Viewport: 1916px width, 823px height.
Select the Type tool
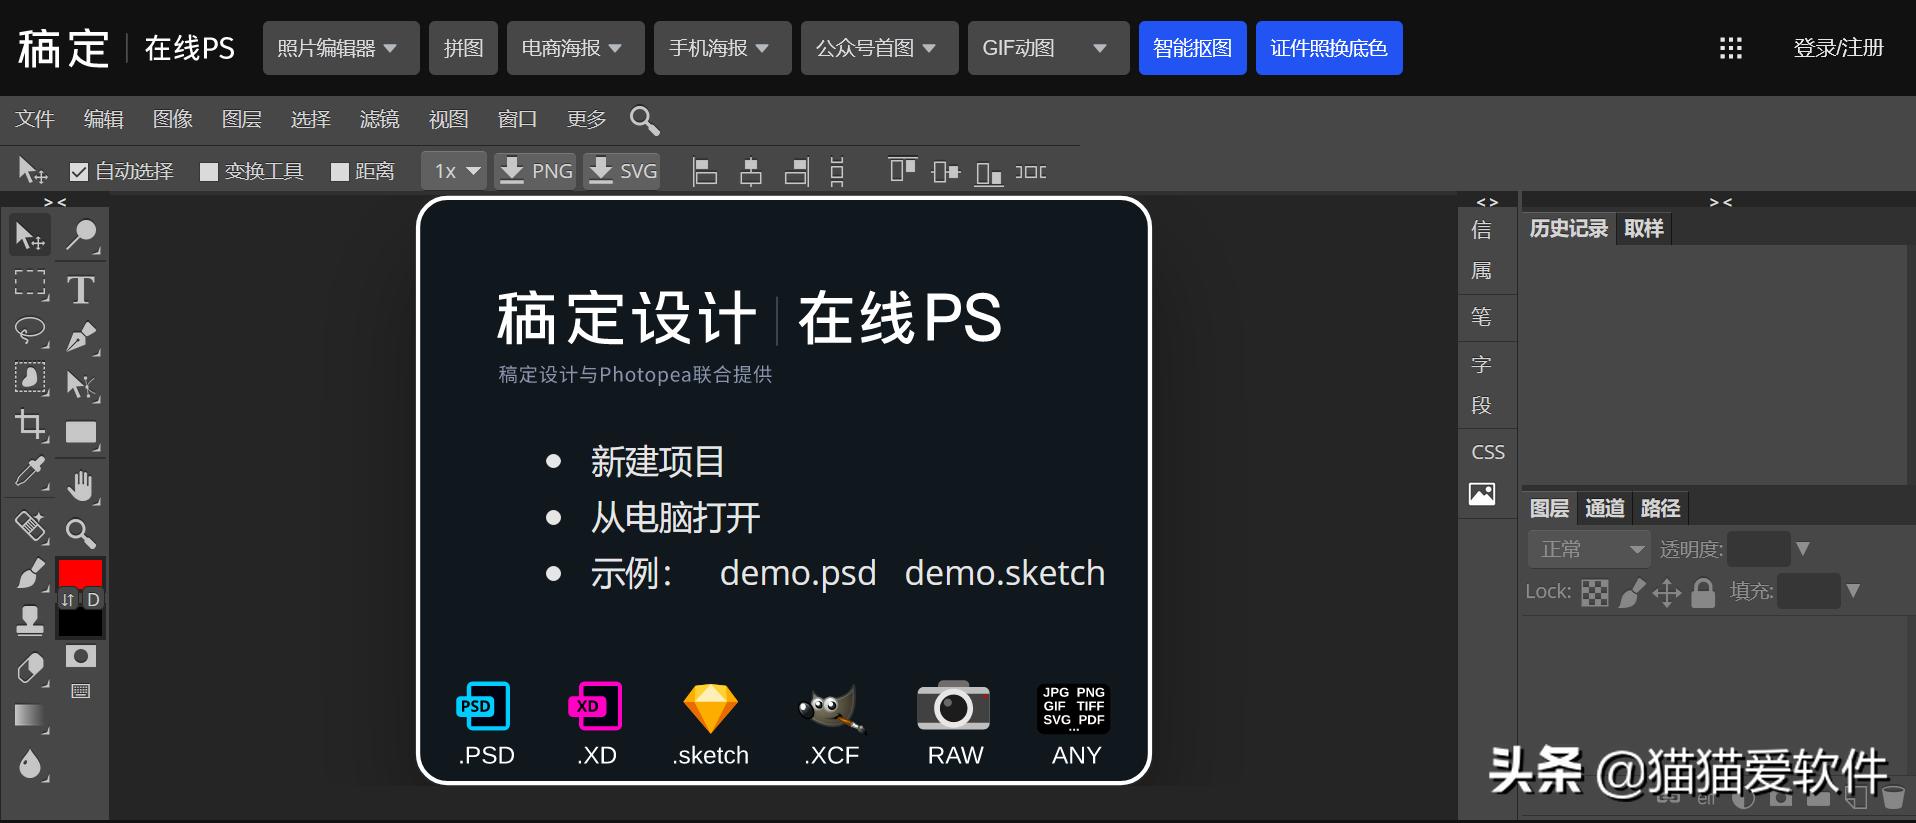(81, 289)
